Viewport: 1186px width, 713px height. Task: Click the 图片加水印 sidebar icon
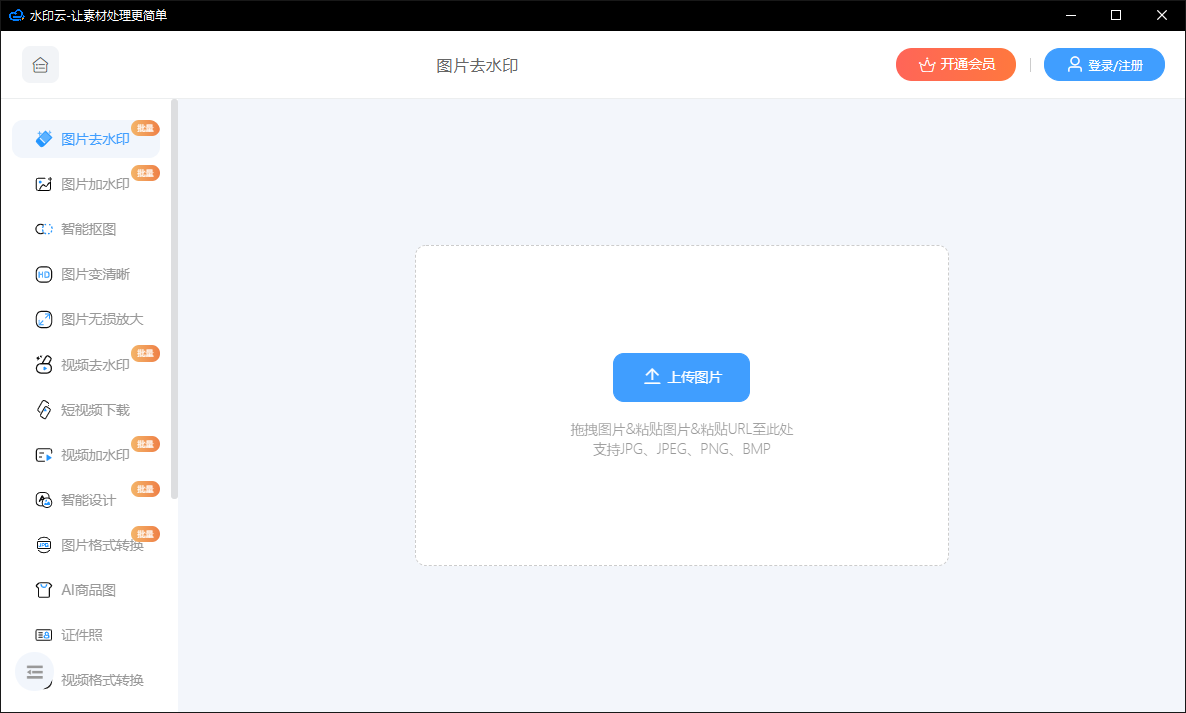(x=44, y=184)
